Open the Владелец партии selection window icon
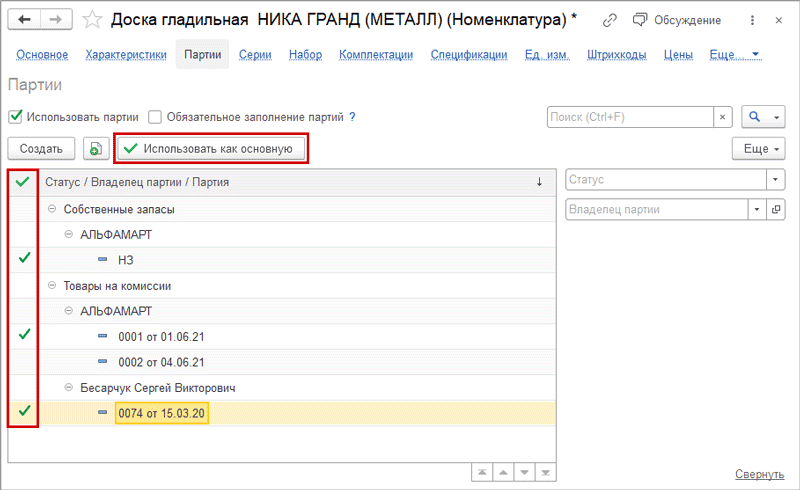 click(776, 210)
